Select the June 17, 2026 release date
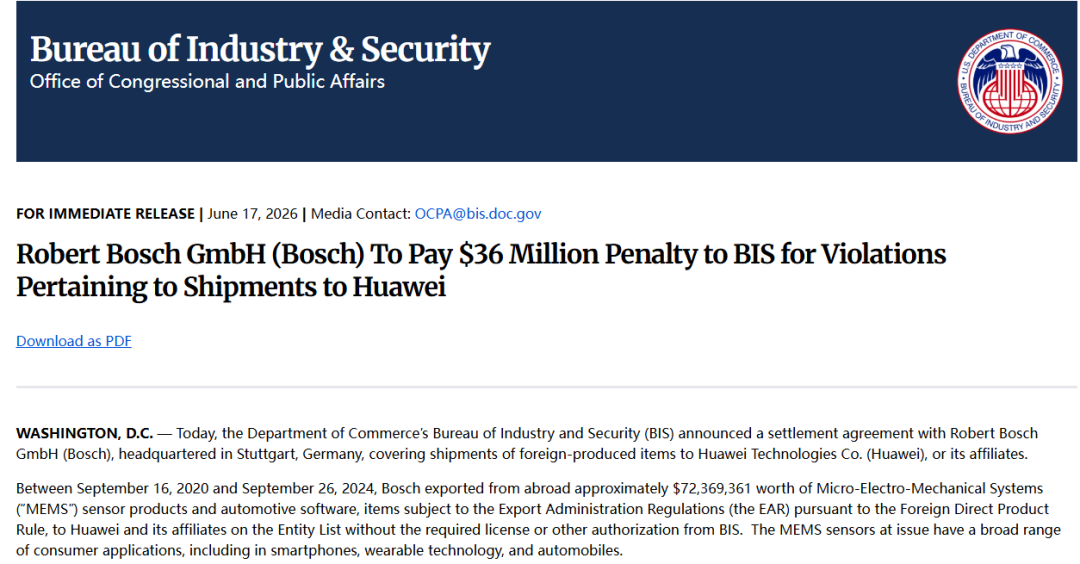The image size is (1080, 564). point(252,213)
